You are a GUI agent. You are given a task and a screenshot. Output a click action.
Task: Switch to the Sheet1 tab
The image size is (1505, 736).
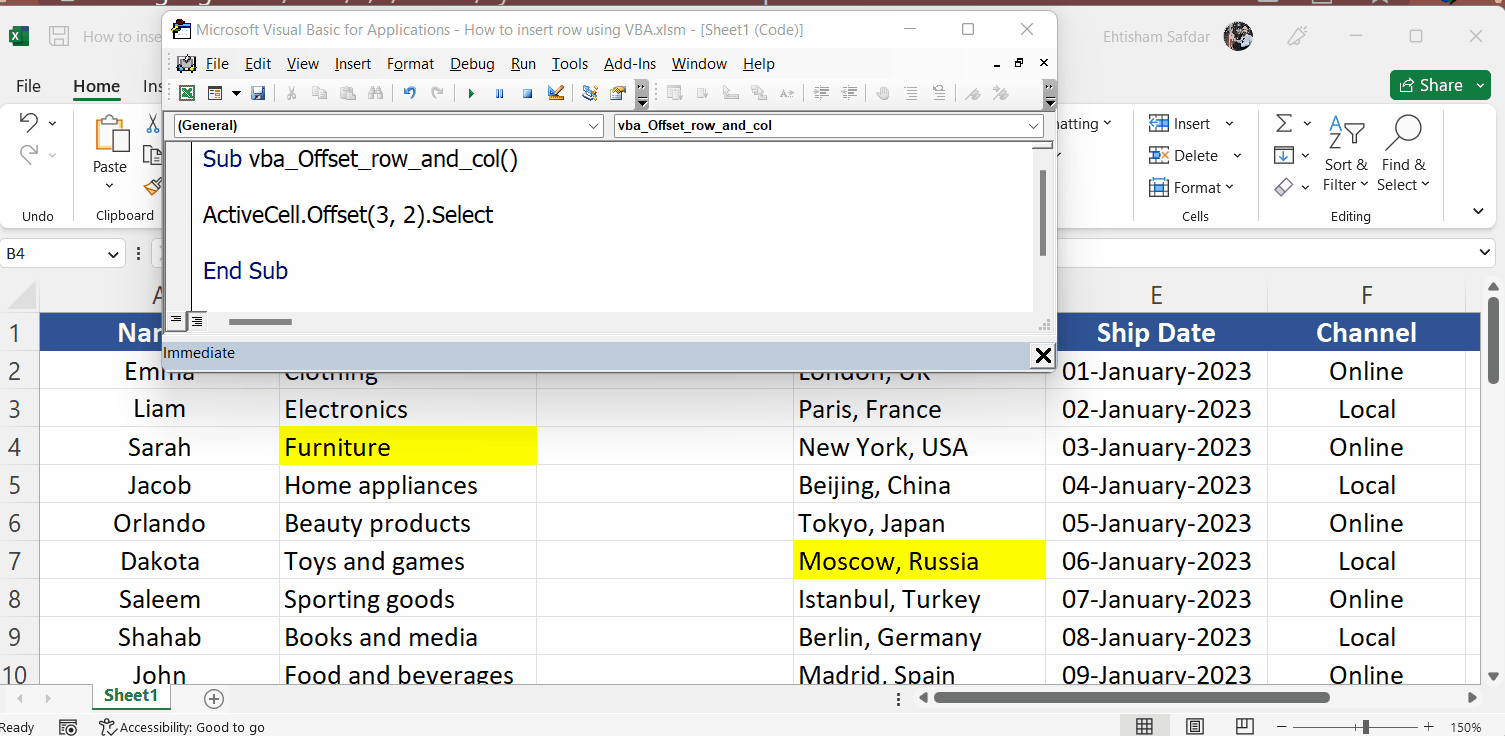coord(131,695)
